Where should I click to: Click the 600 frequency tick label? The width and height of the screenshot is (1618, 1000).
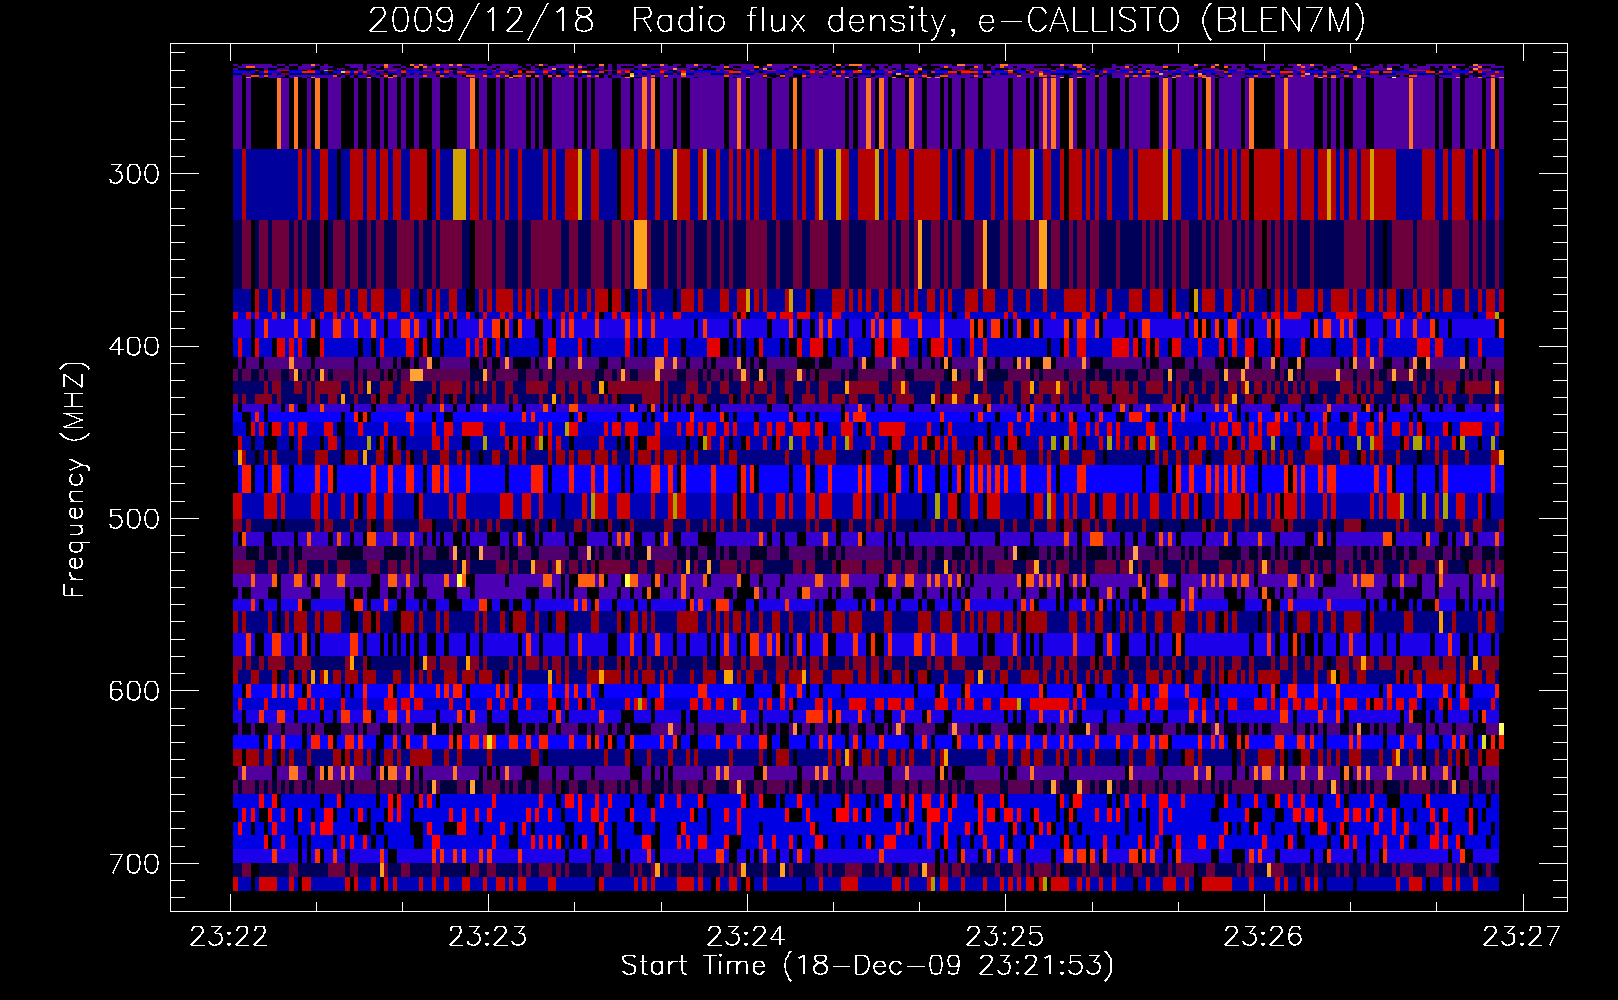pyautogui.click(x=134, y=691)
